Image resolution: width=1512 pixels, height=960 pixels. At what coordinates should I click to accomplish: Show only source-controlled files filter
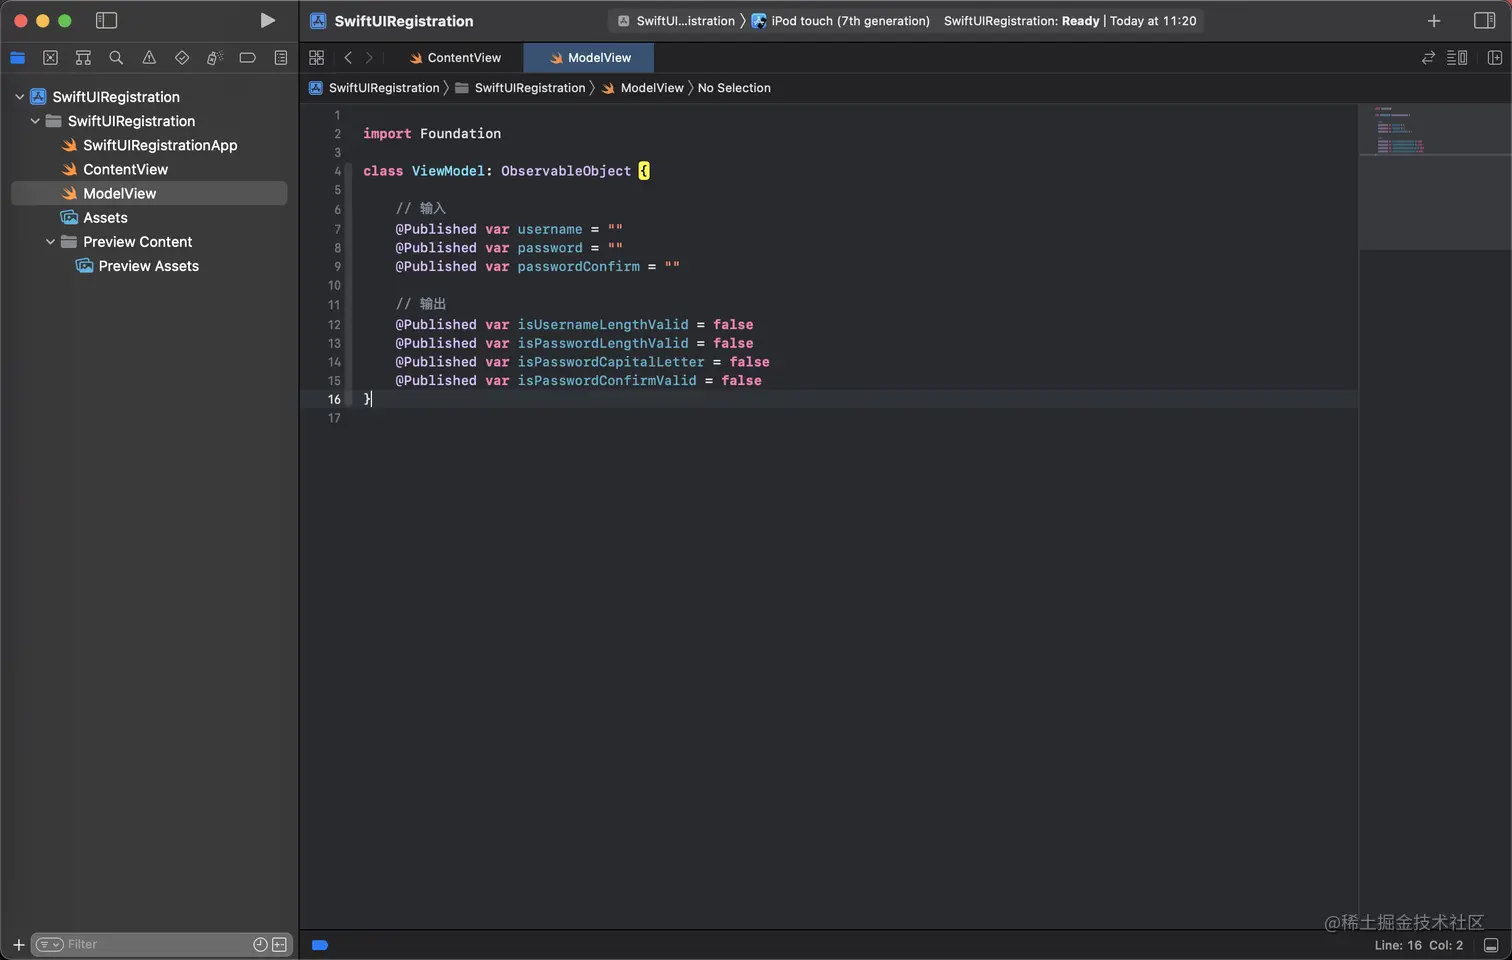(280, 944)
